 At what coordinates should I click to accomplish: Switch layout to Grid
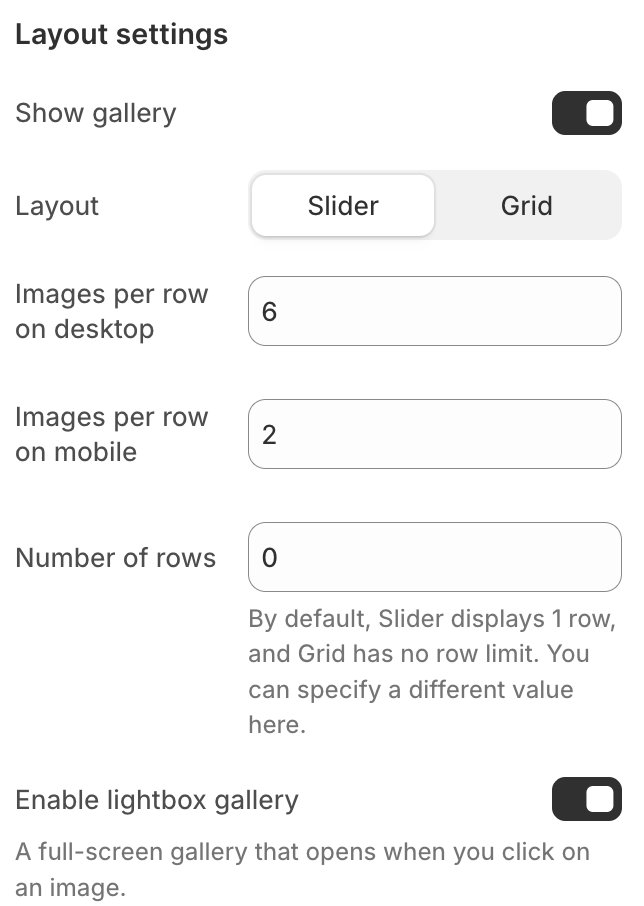[x=526, y=206]
